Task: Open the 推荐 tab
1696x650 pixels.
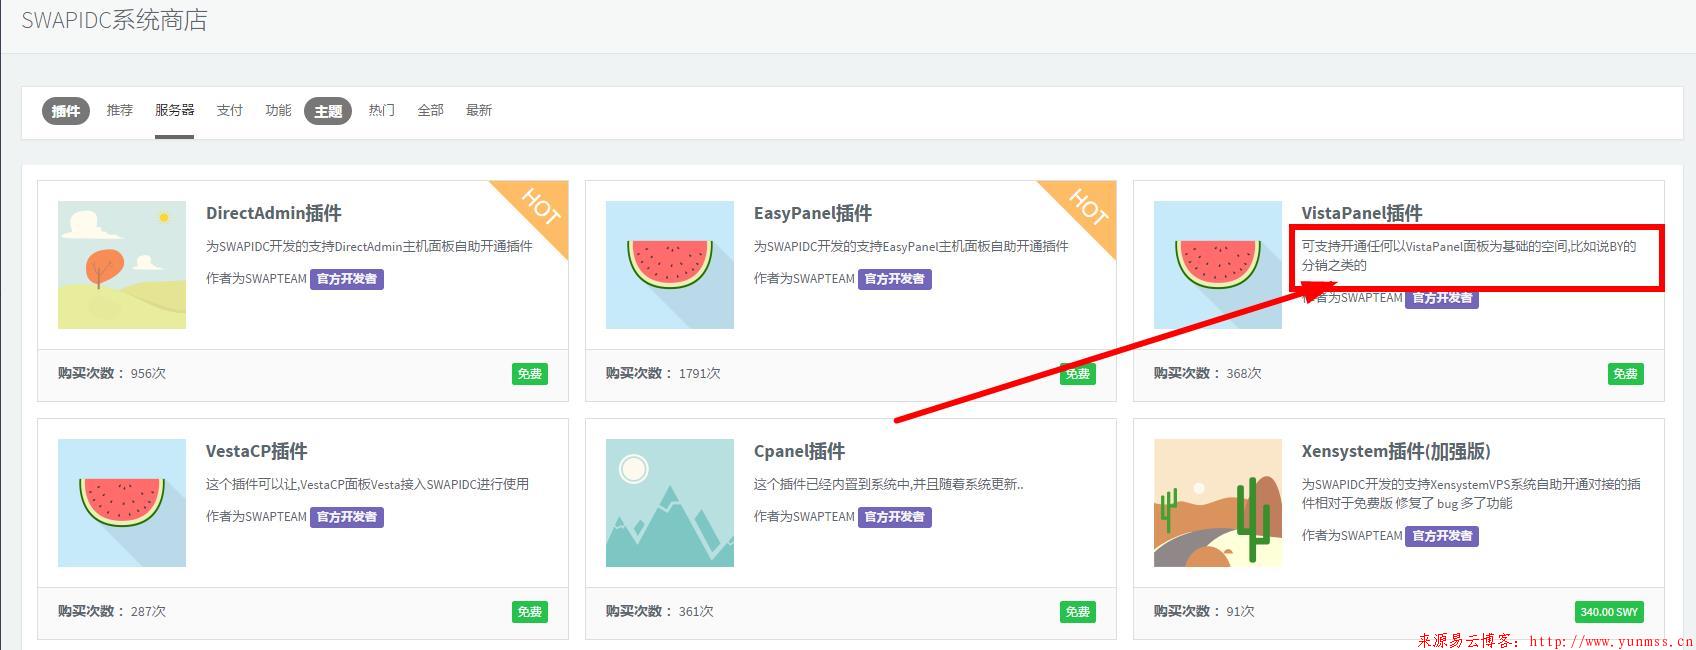Action: [120, 110]
